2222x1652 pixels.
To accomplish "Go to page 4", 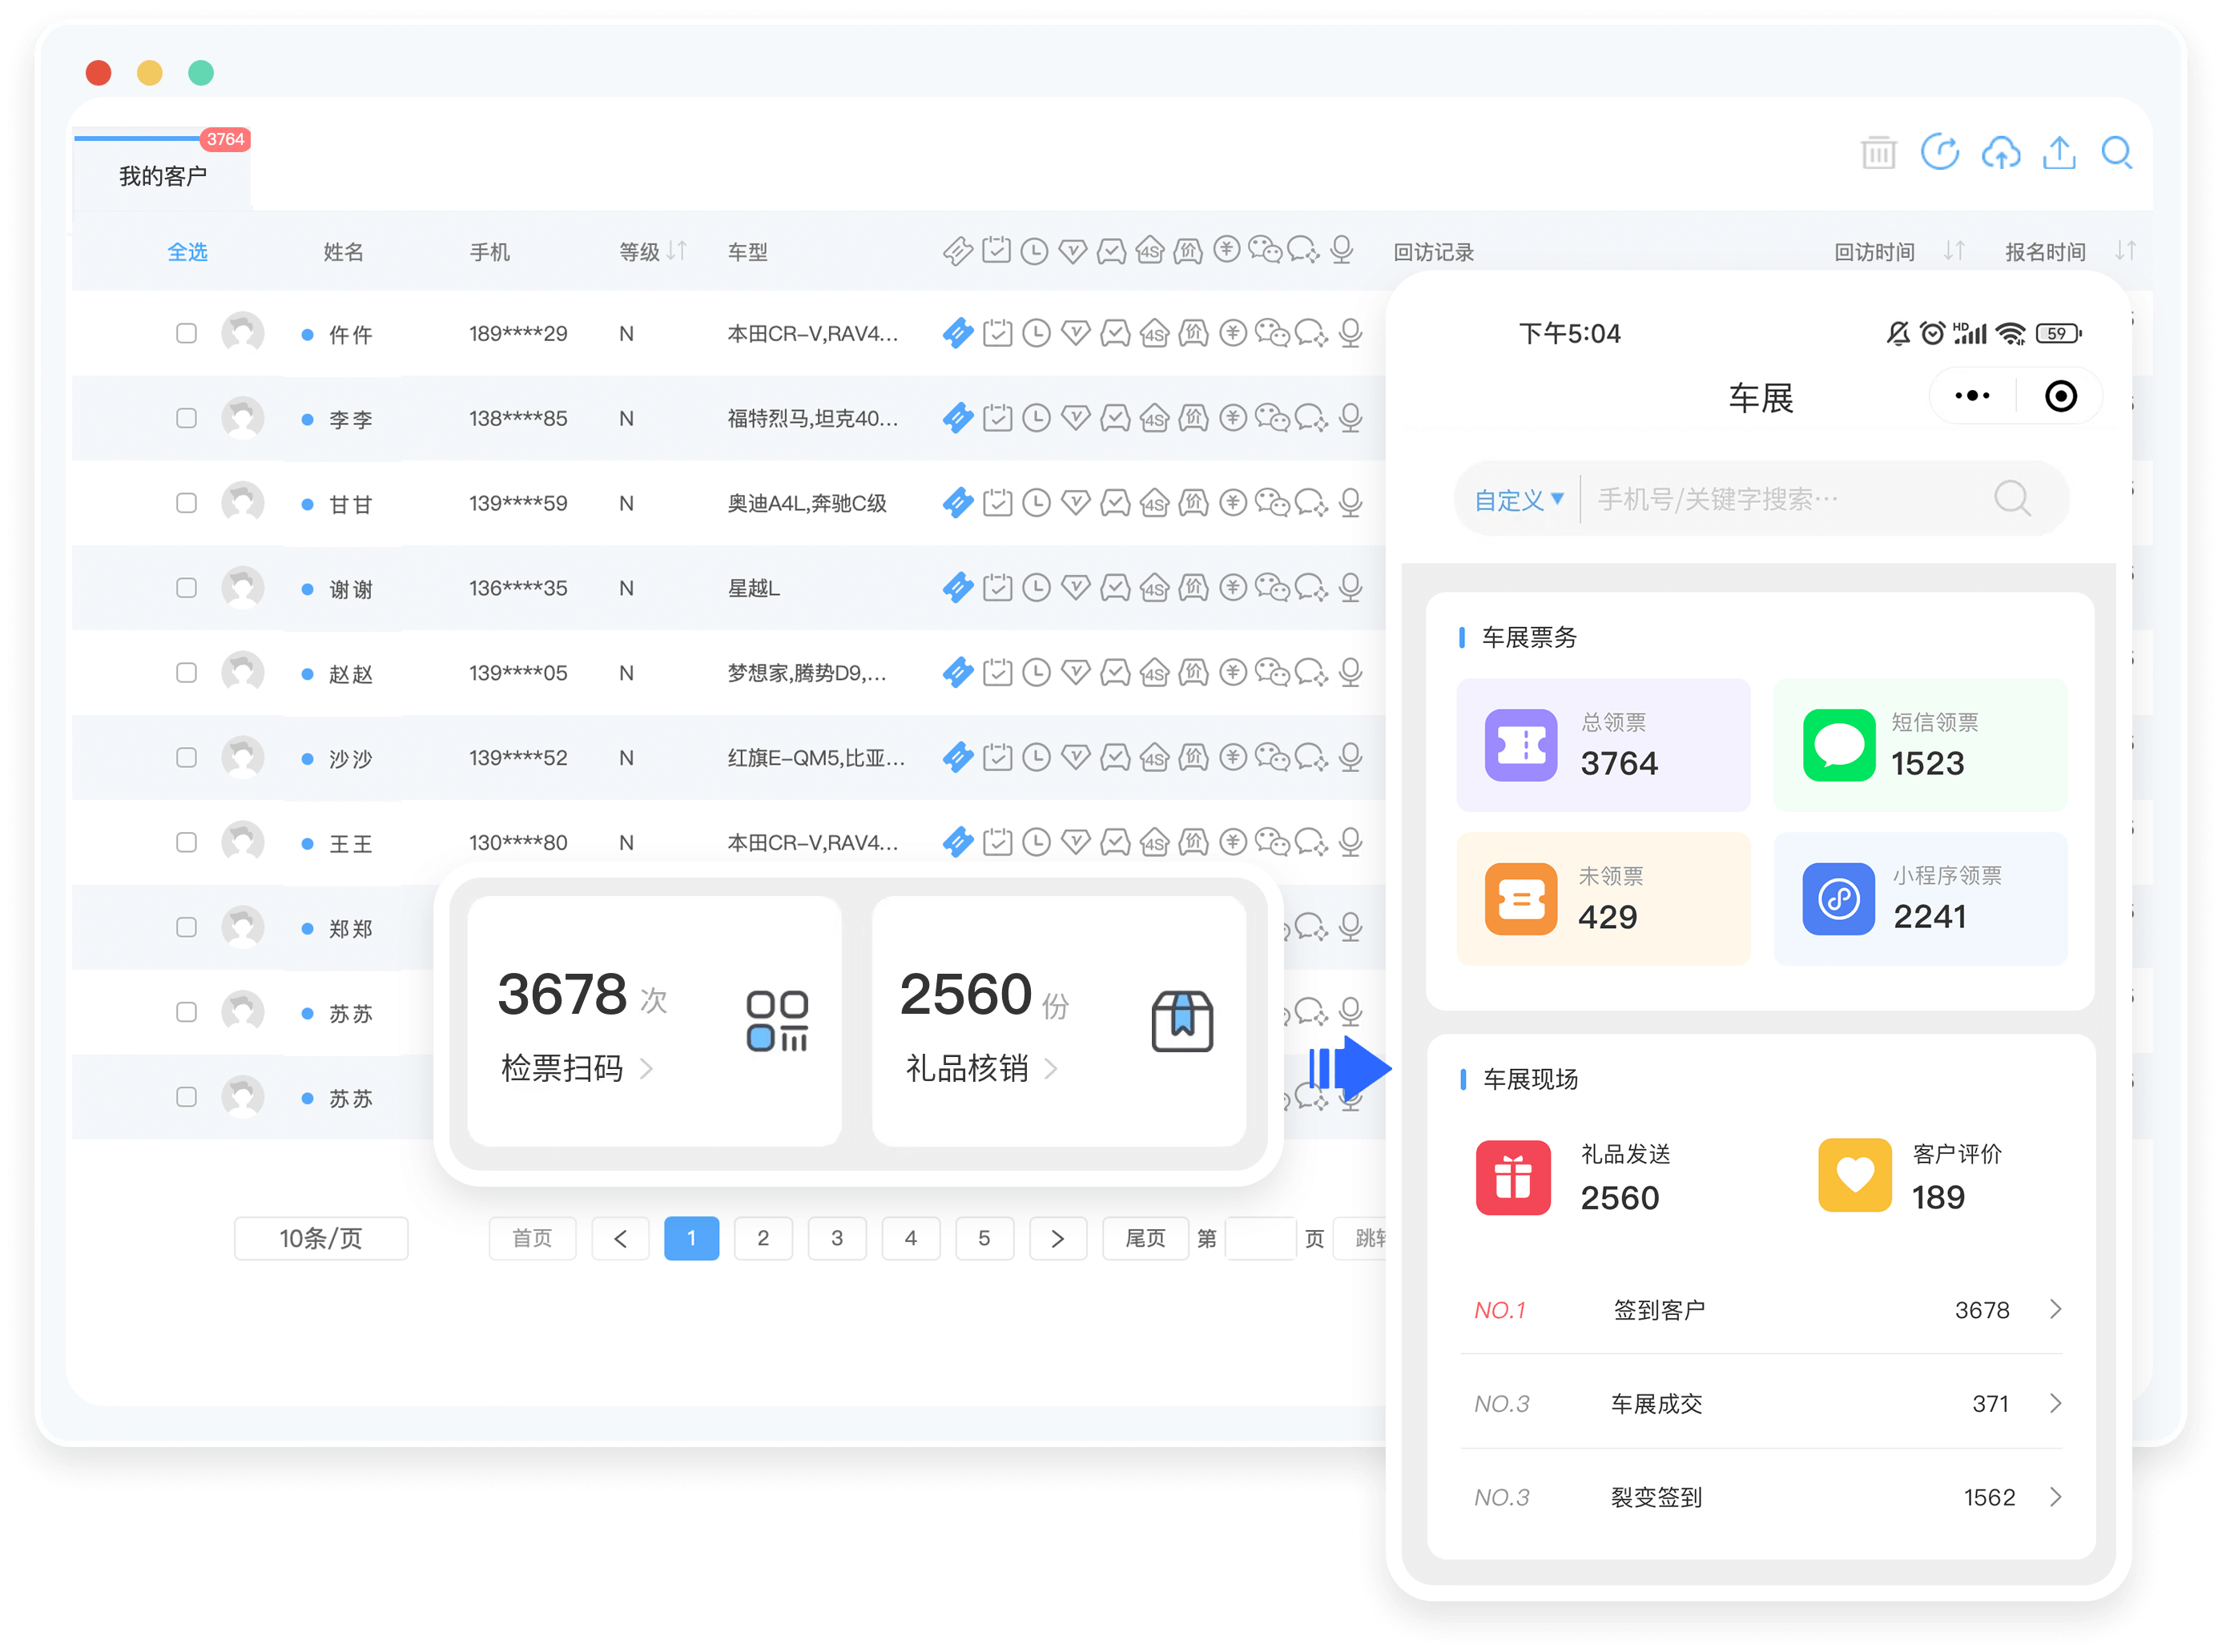I will pos(910,1238).
